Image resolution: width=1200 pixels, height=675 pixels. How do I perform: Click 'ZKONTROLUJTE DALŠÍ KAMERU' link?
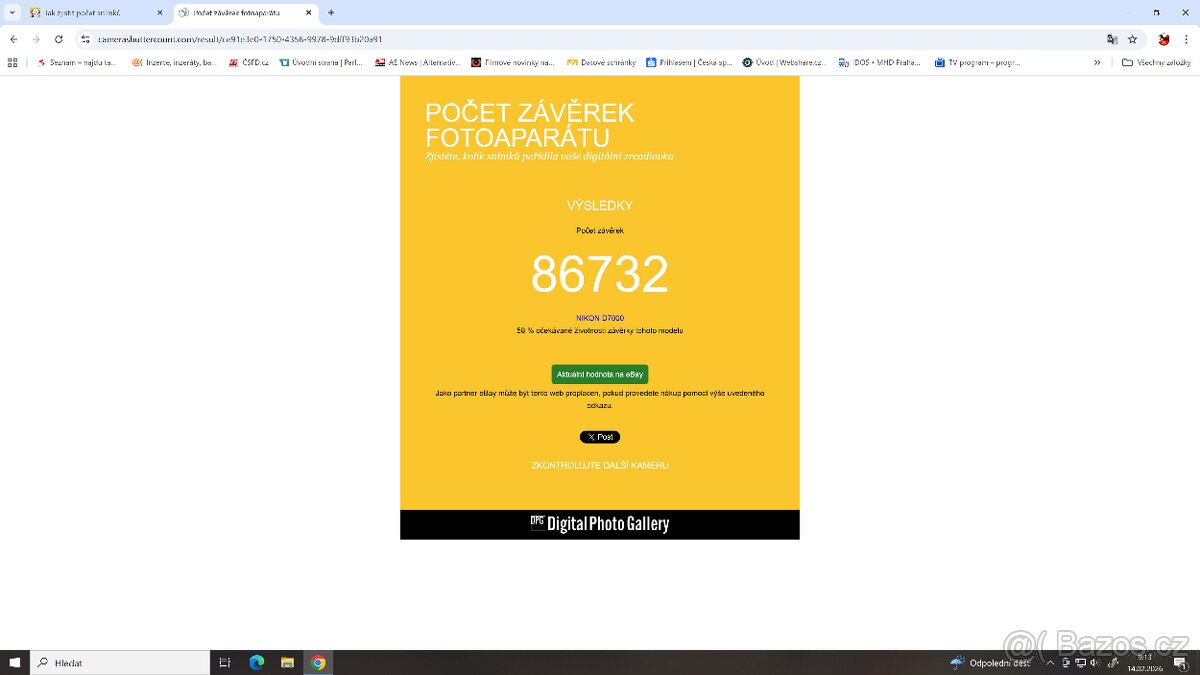click(x=600, y=466)
